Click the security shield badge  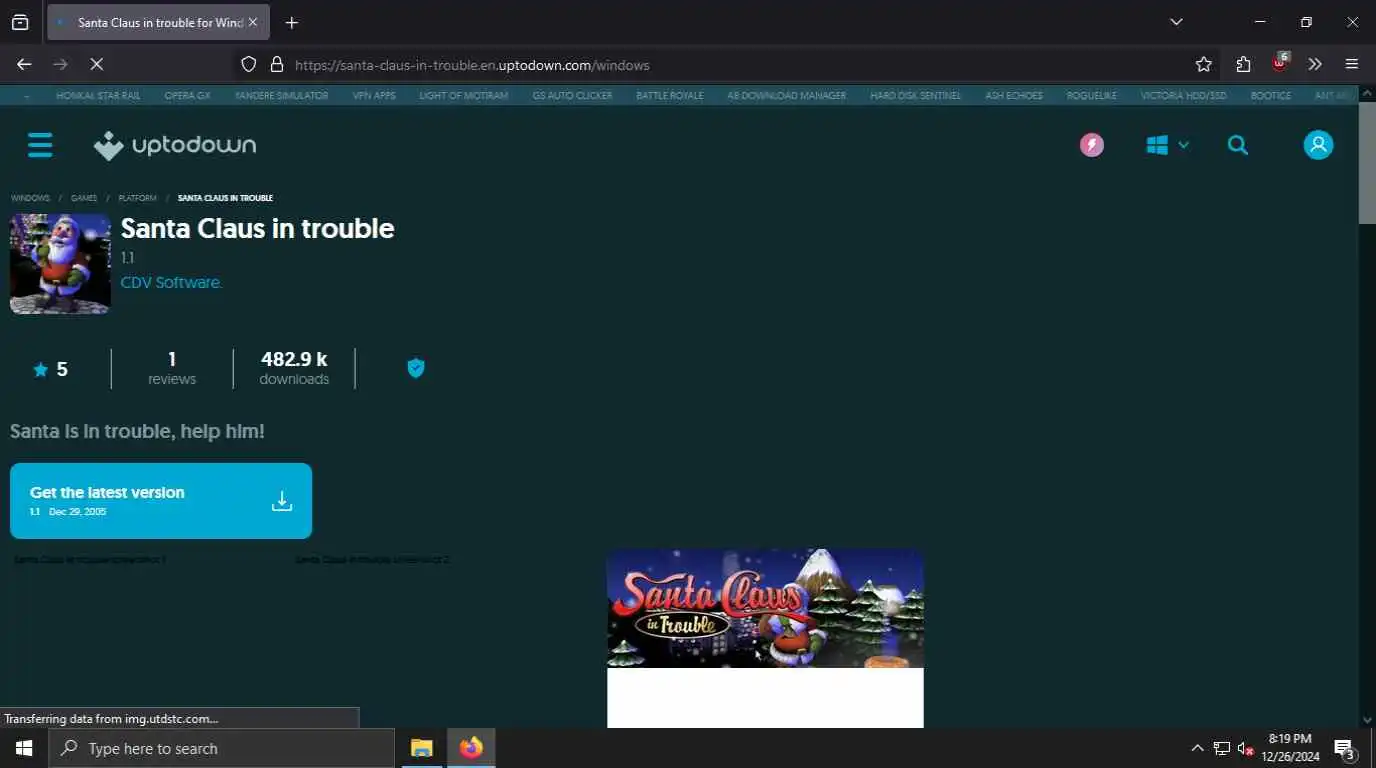[416, 368]
